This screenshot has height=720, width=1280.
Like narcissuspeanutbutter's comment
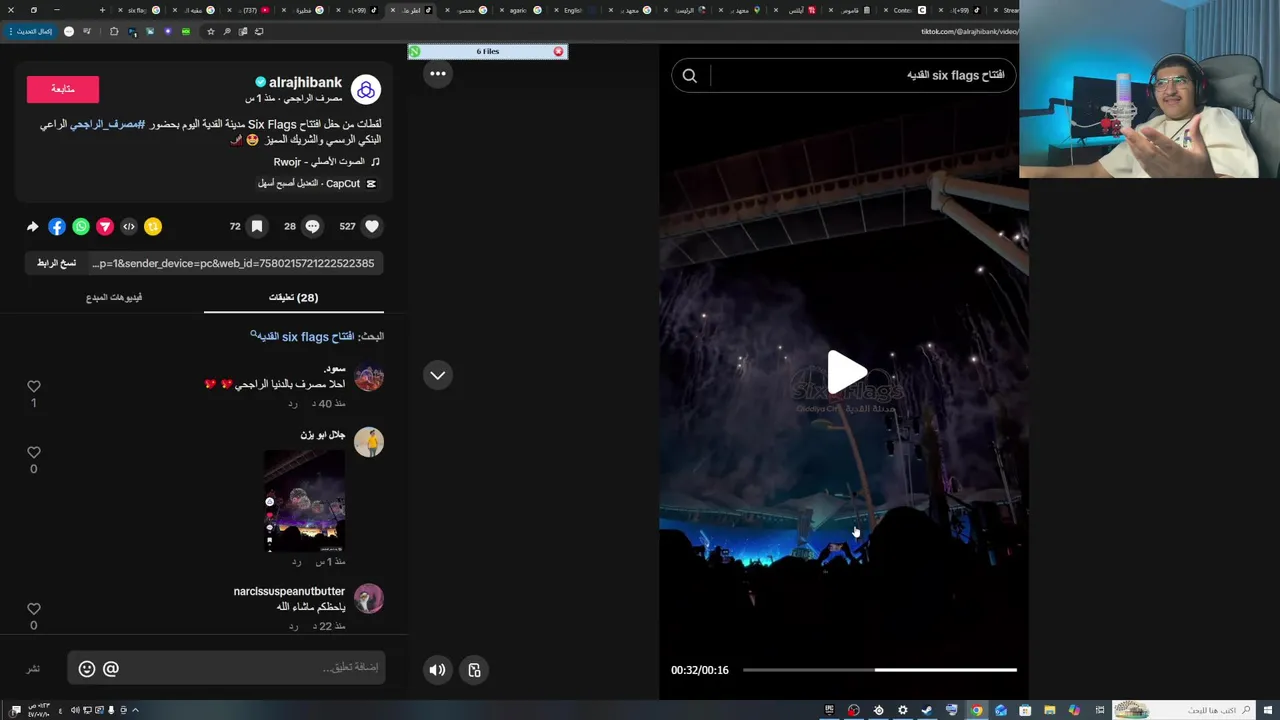pyautogui.click(x=33, y=608)
